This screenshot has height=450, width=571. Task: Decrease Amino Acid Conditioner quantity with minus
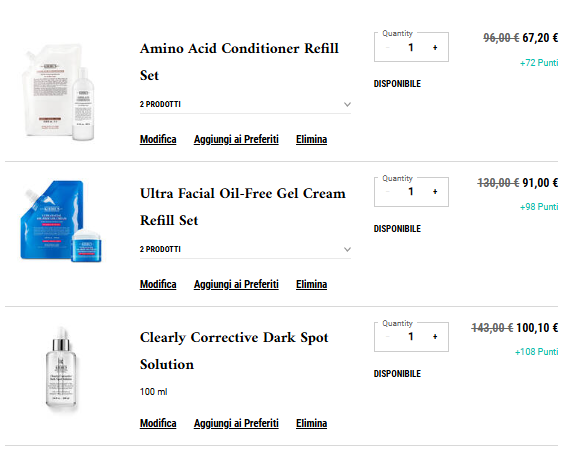(387, 48)
